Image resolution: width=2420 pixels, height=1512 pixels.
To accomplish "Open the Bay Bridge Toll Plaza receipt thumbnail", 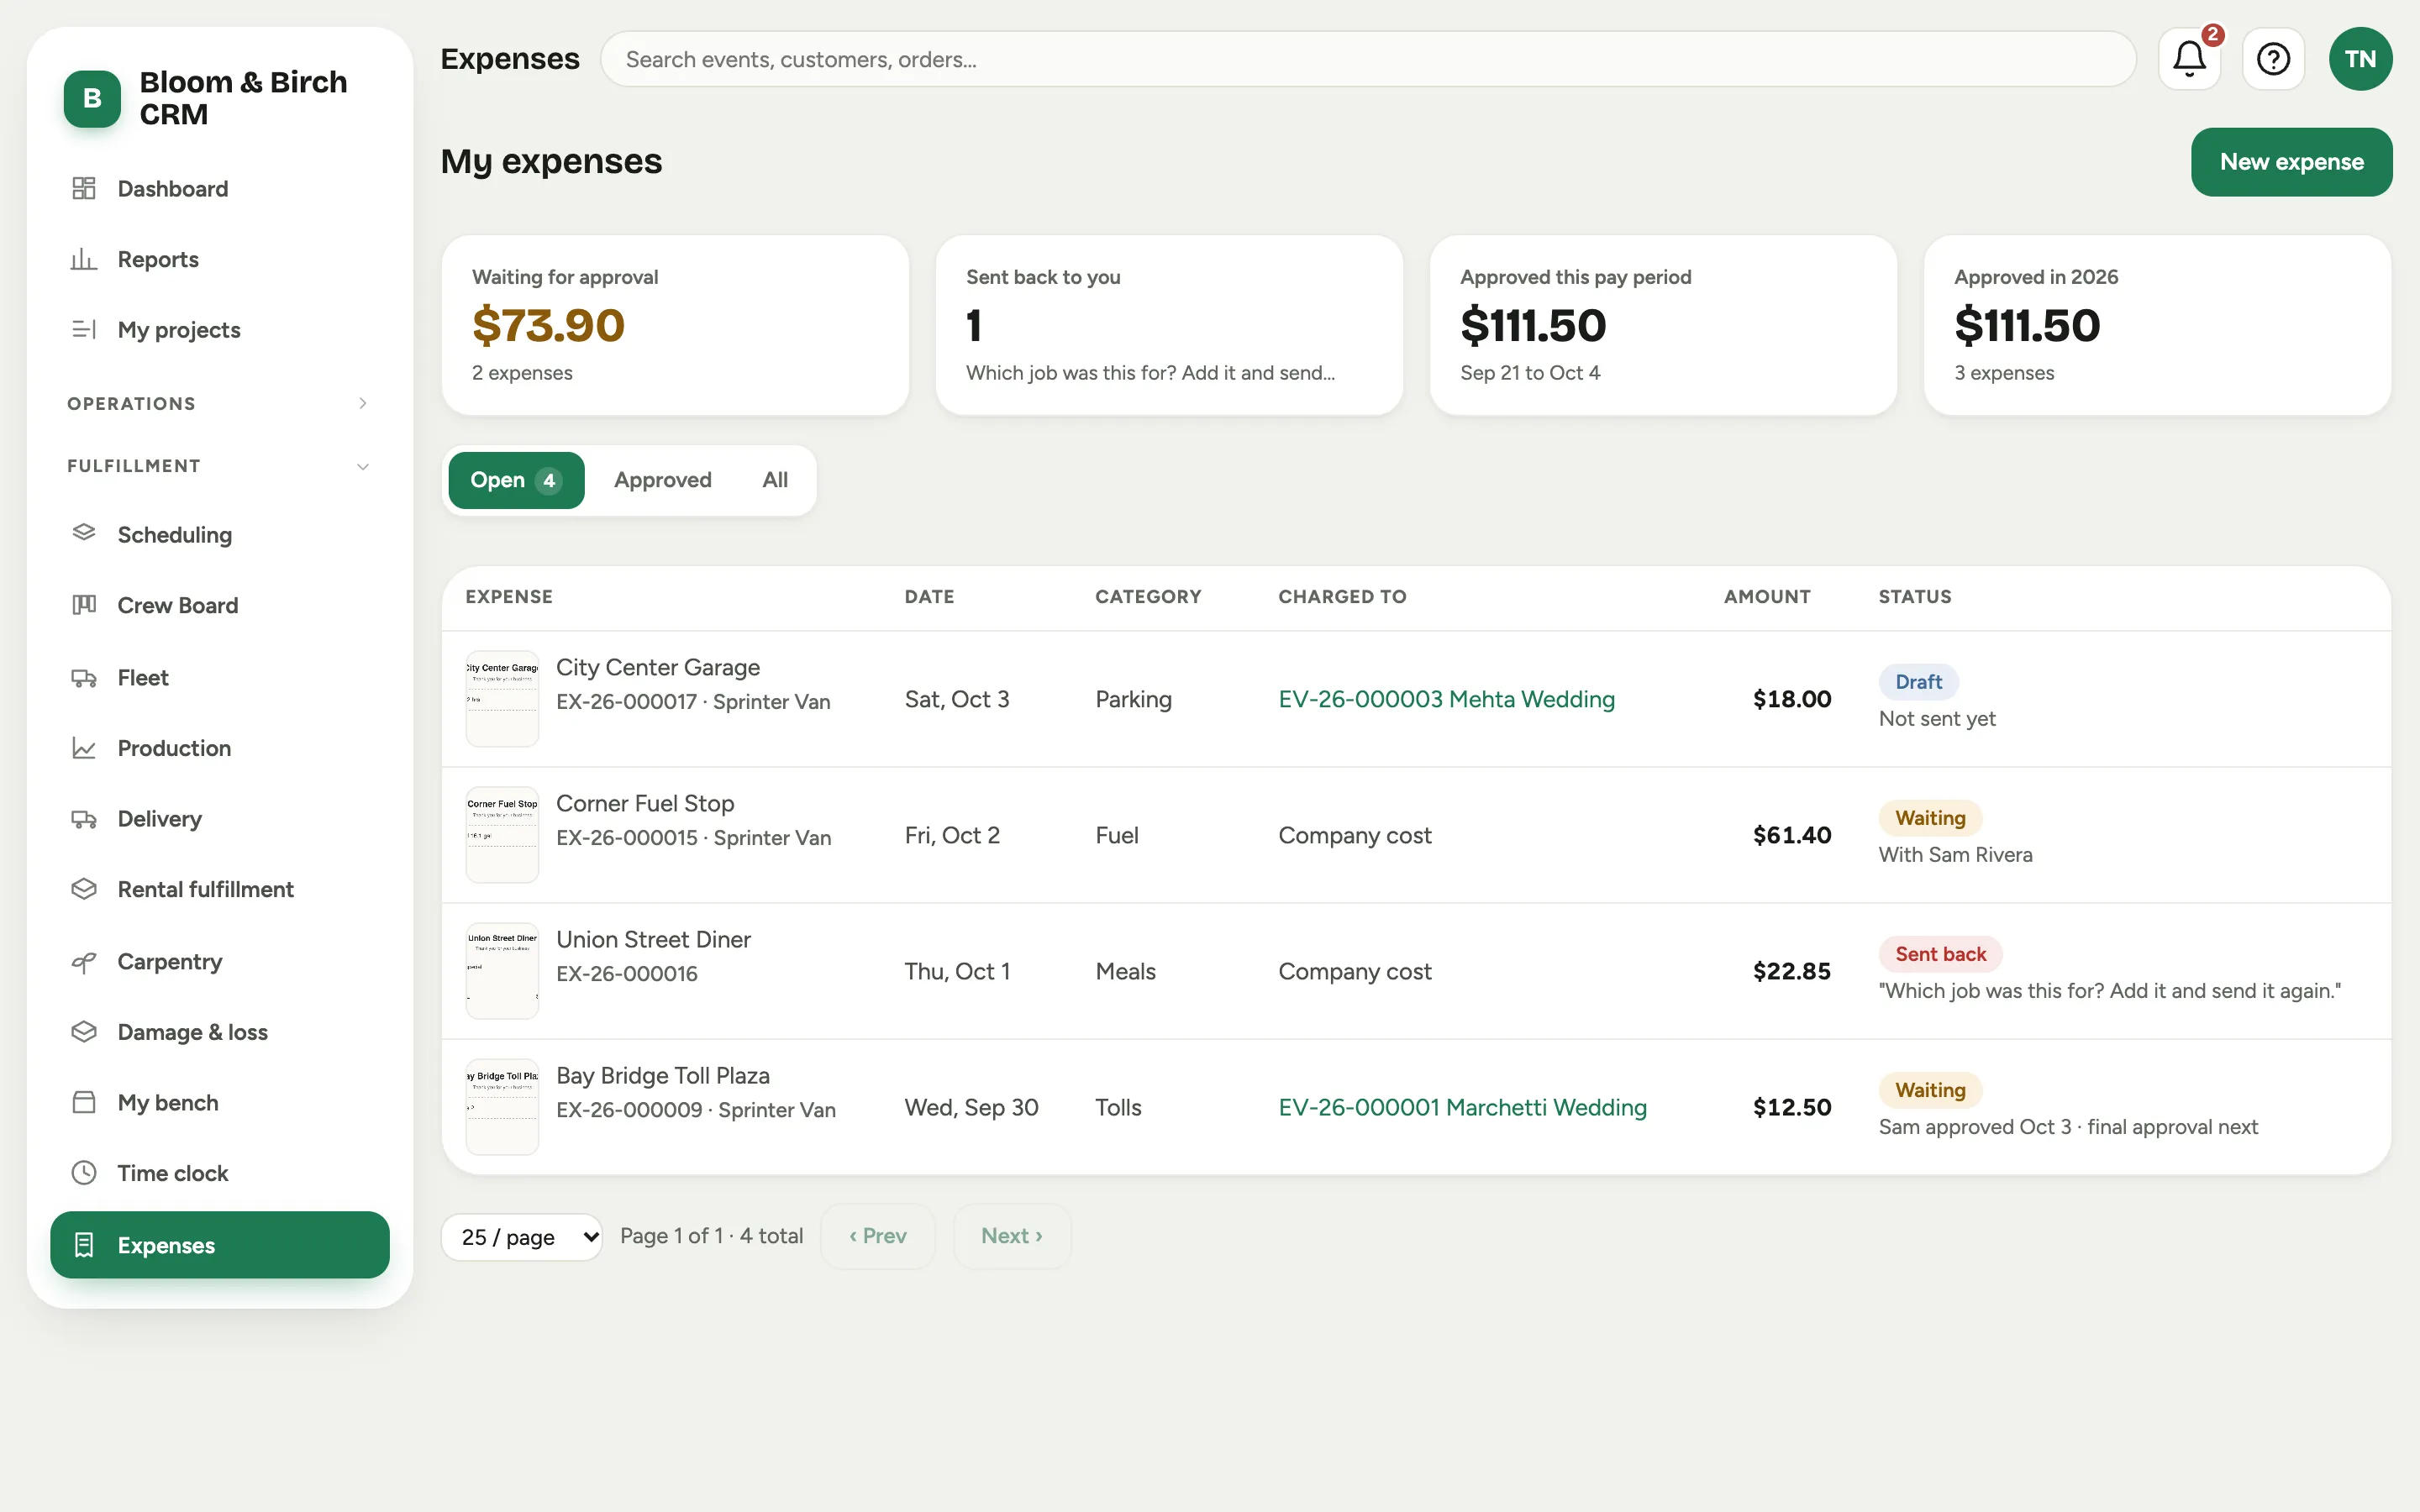I will [502, 1107].
